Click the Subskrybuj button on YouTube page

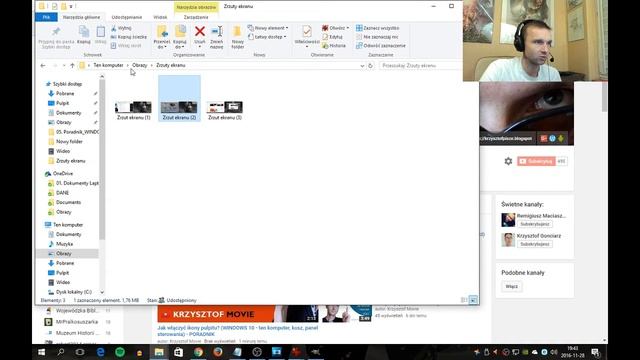pos(536,161)
